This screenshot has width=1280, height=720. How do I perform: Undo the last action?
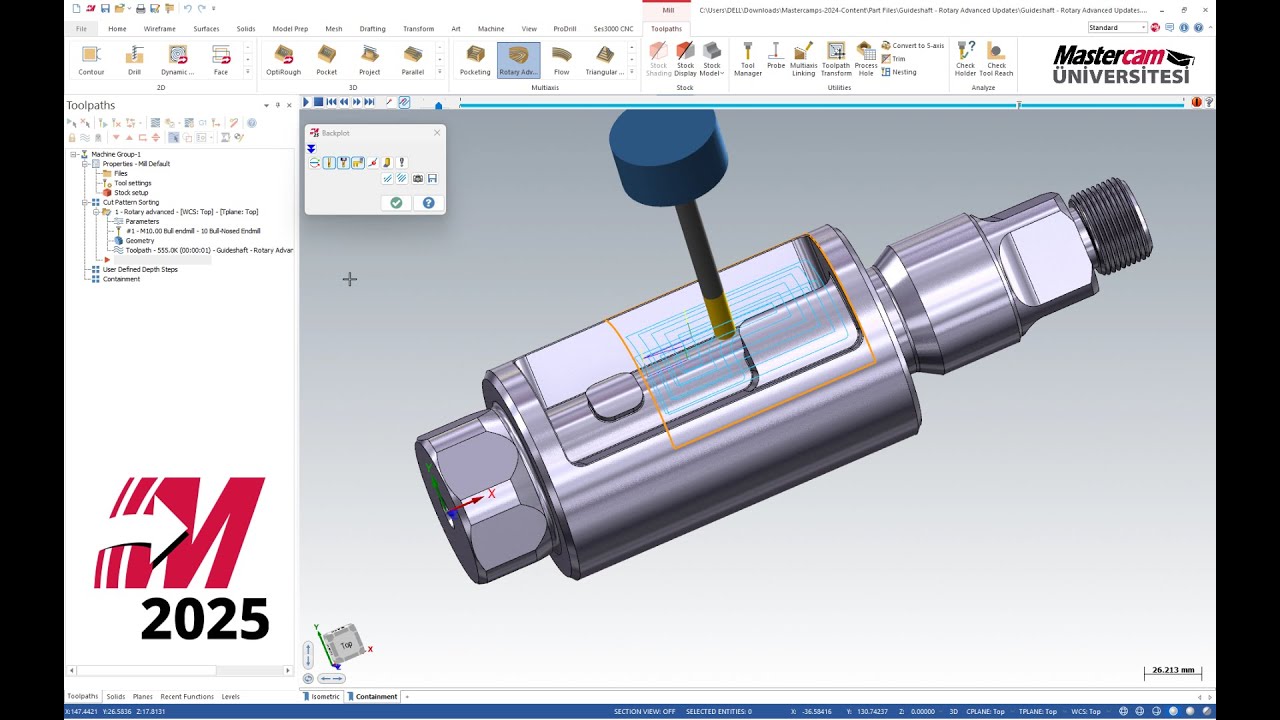(187, 8)
